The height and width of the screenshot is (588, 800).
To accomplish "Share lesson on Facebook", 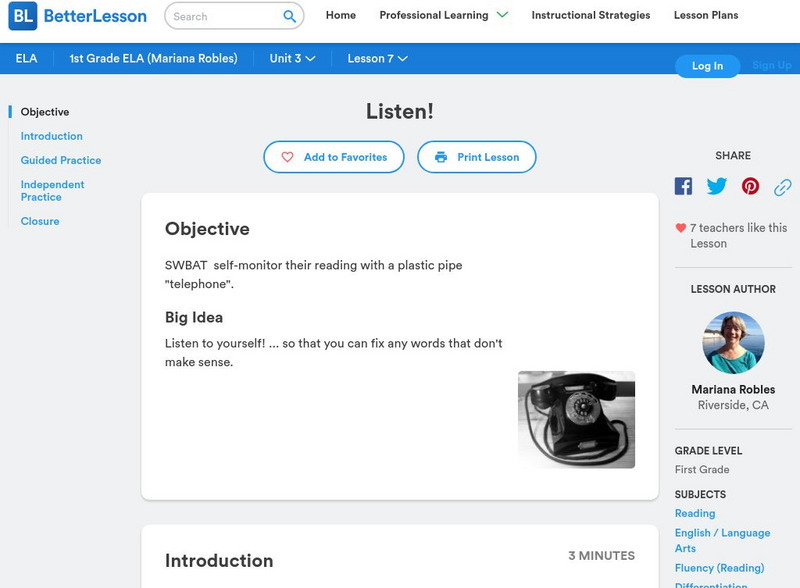I will (x=683, y=186).
